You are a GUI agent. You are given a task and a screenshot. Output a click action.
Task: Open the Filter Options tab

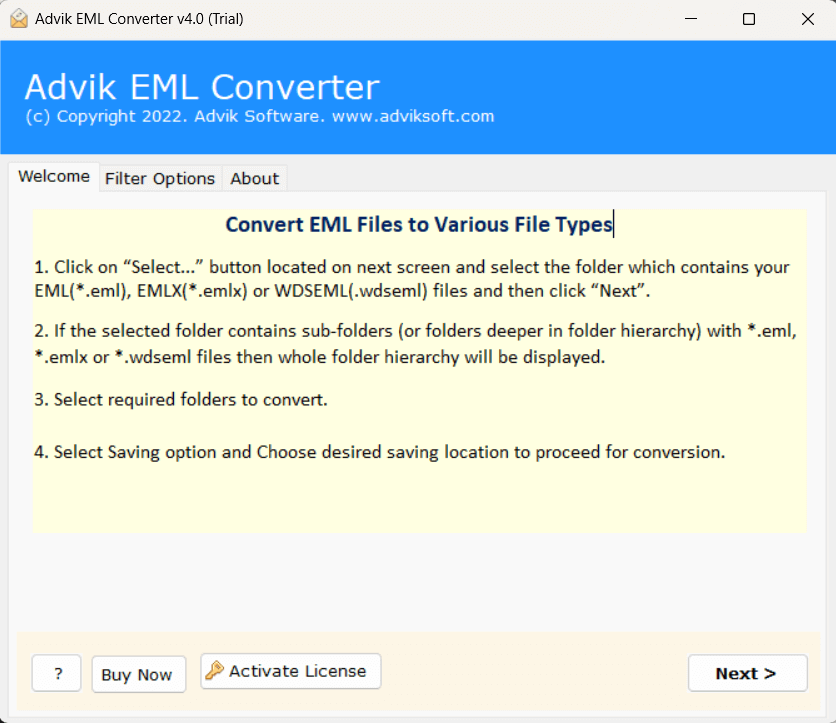(160, 179)
